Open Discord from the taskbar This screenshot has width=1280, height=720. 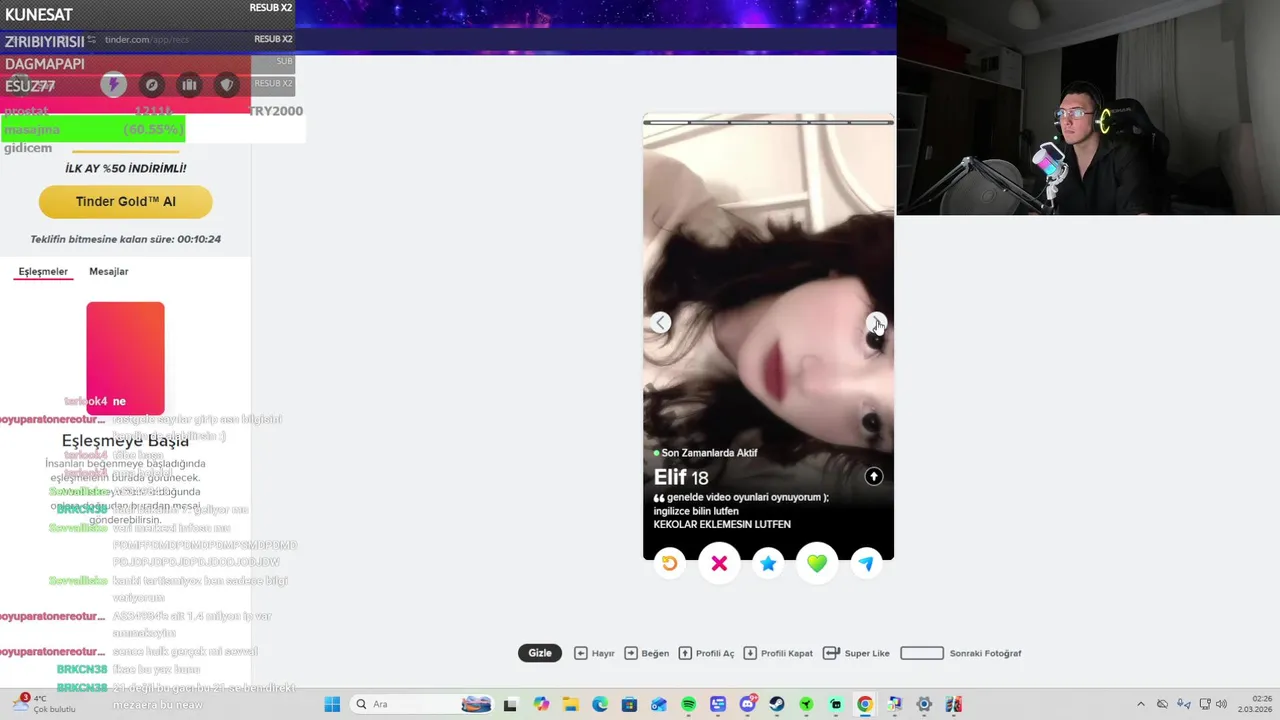747,704
